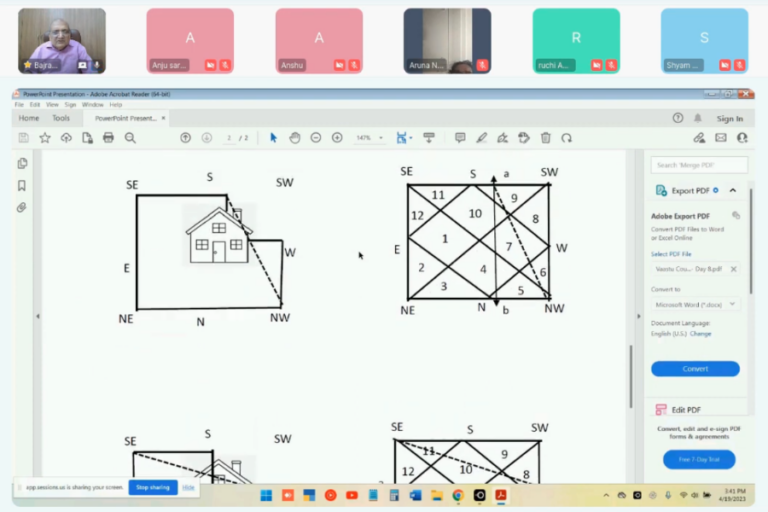Open the fit page options dropdown arrow
Screen dimensions: 768x512
[410, 138]
